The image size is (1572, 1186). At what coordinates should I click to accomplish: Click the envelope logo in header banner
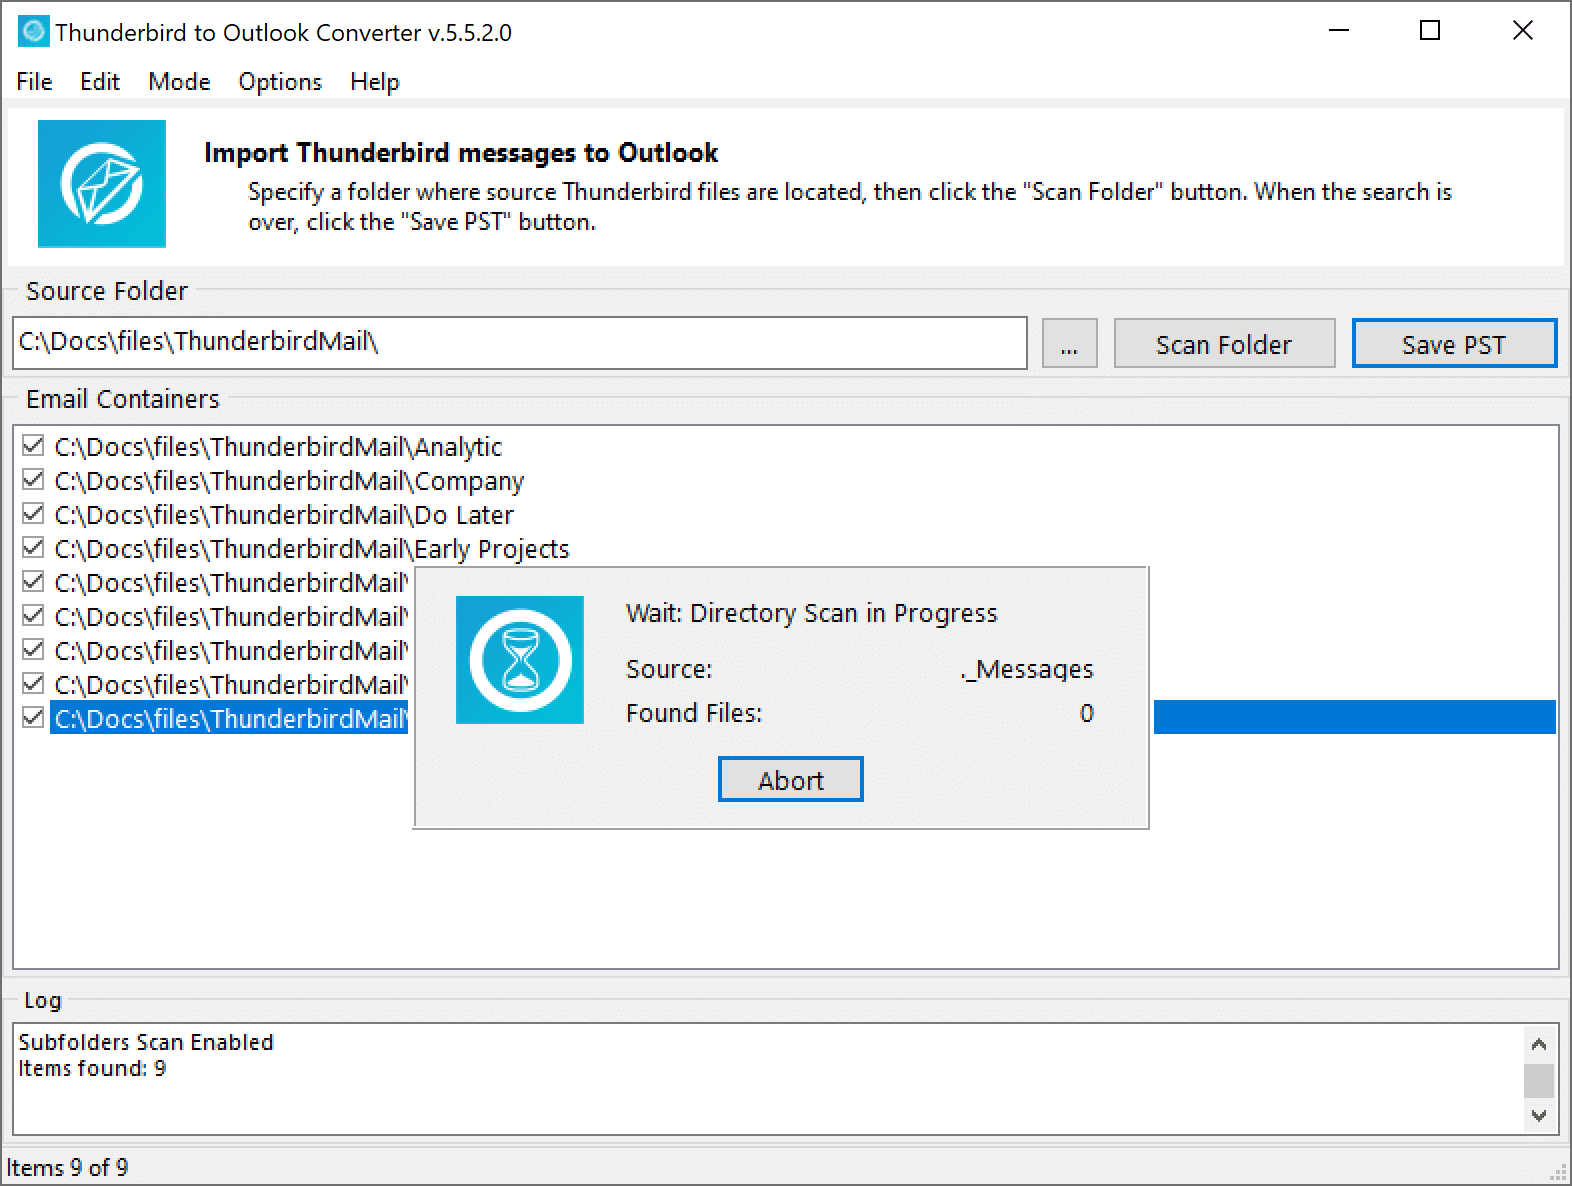coord(102,184)
